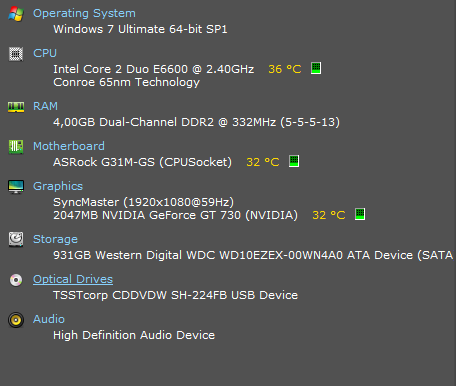This screenshot has width=457, height=387.
Task: Open the Audio section heading
Action: [49, 319]
